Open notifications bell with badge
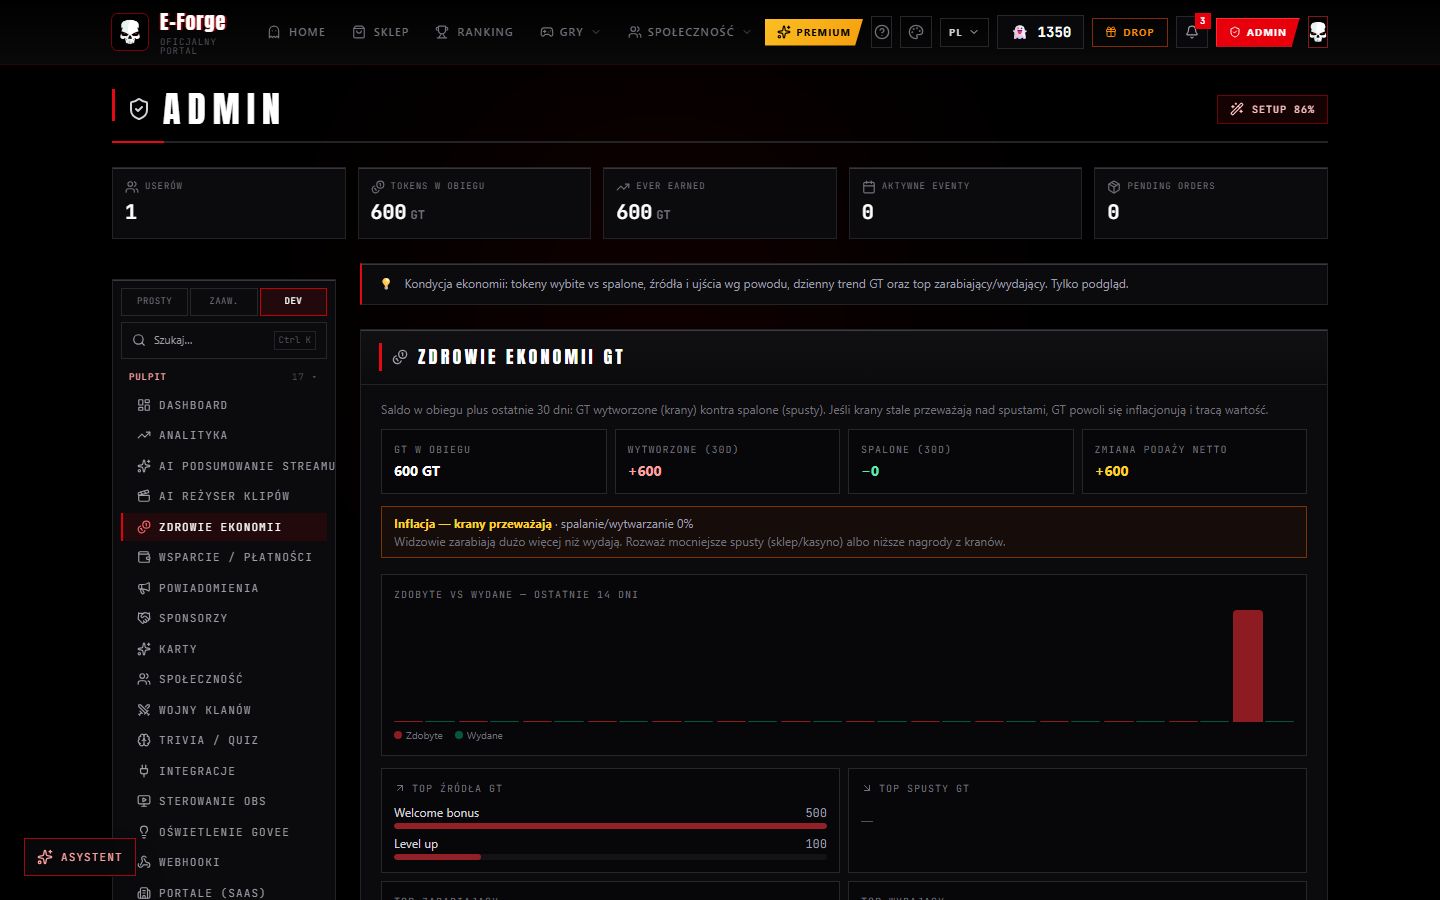 point(1192,32)
